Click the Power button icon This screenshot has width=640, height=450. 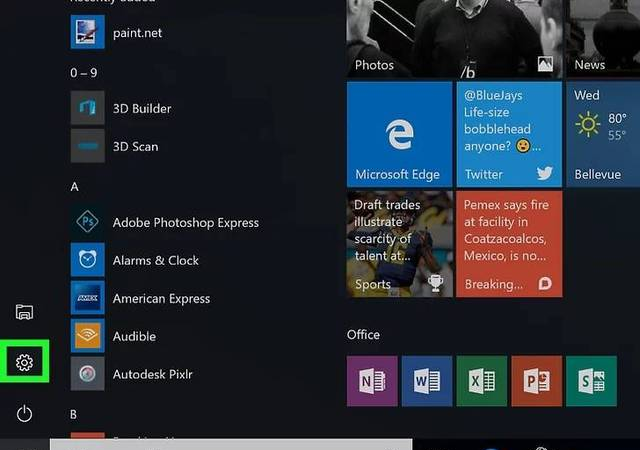click(x=24, y=413)
